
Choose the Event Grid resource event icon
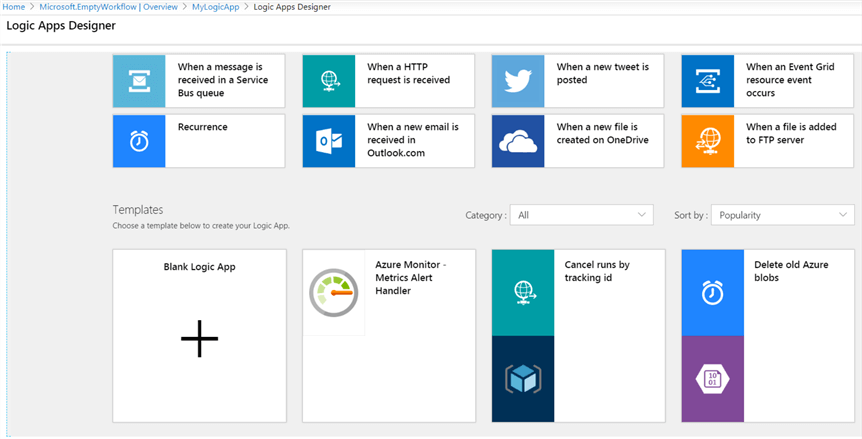707,81
